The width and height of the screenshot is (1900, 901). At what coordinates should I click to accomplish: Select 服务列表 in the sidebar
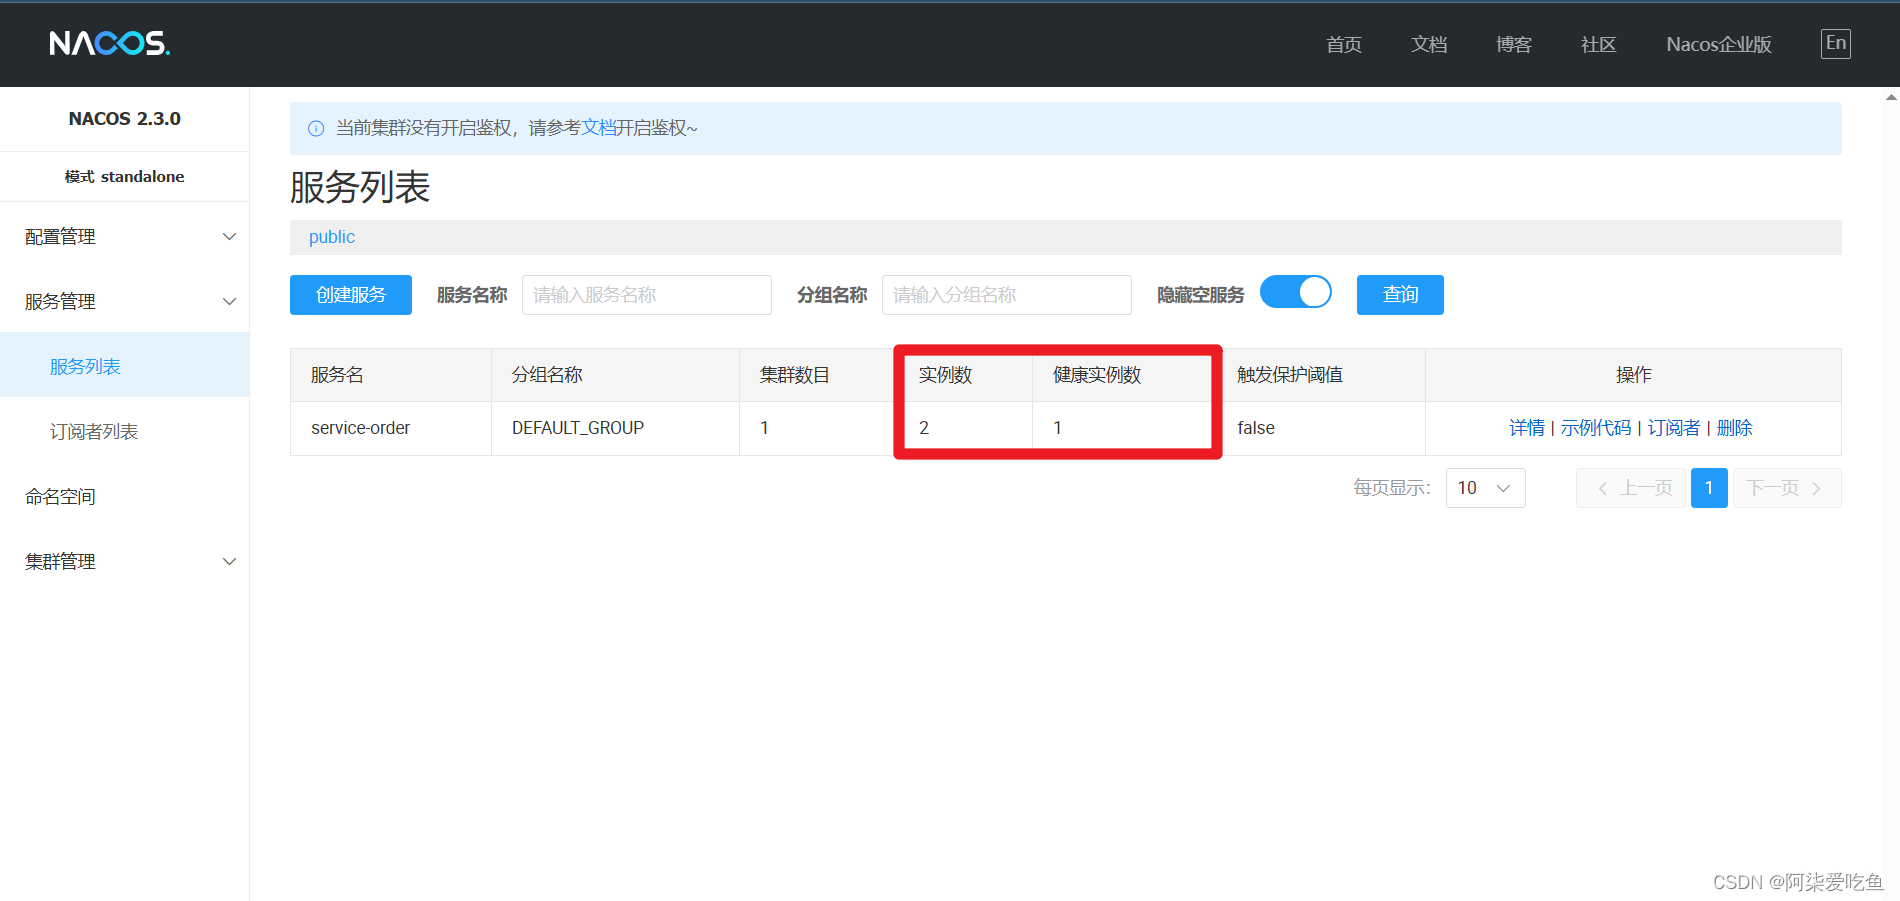125,367
